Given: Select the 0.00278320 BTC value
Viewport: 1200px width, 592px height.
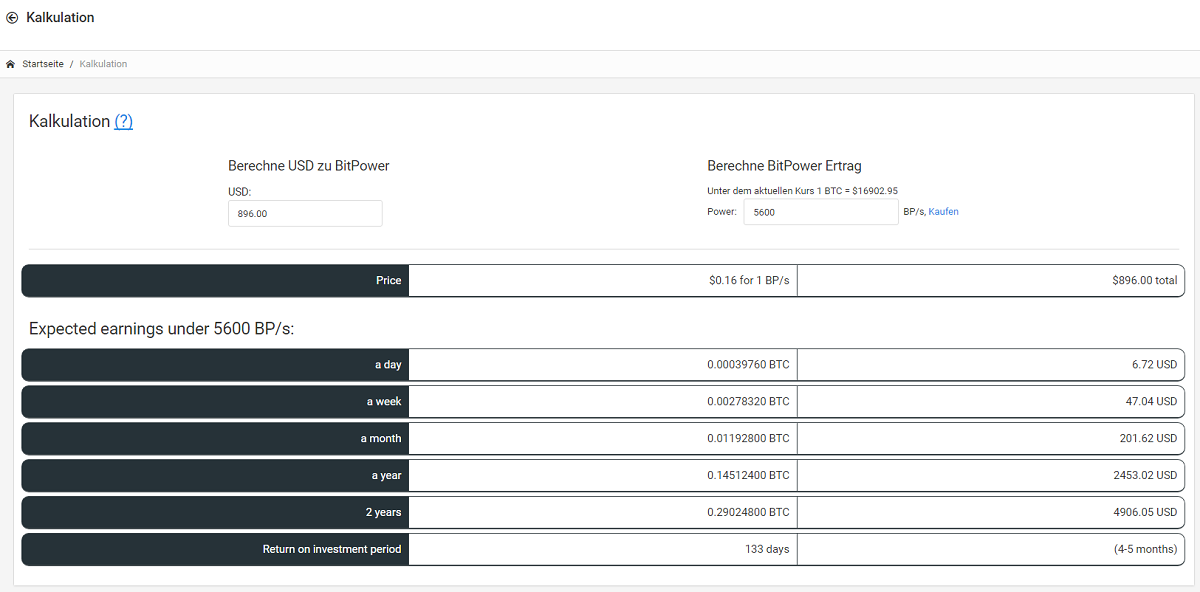Looking at the screenshot, I should coord(748,401).
